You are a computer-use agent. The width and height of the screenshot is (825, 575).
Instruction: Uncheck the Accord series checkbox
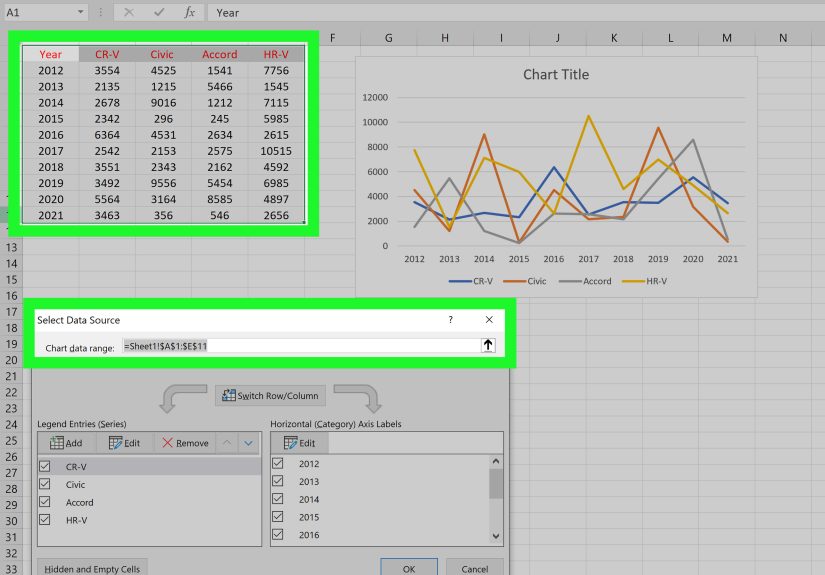(45, 502)
